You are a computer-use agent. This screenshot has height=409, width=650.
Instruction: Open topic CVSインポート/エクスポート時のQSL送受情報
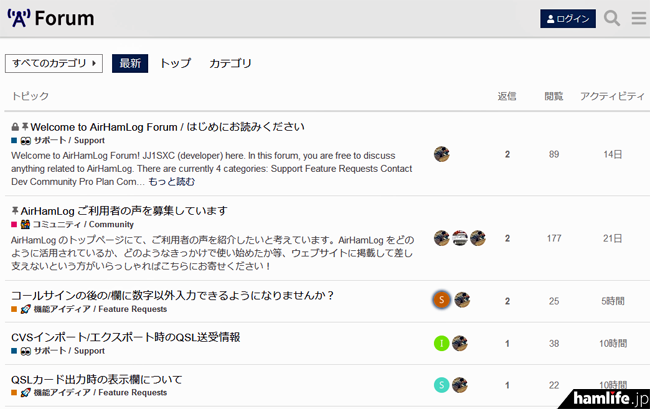[x=125, y=337]
